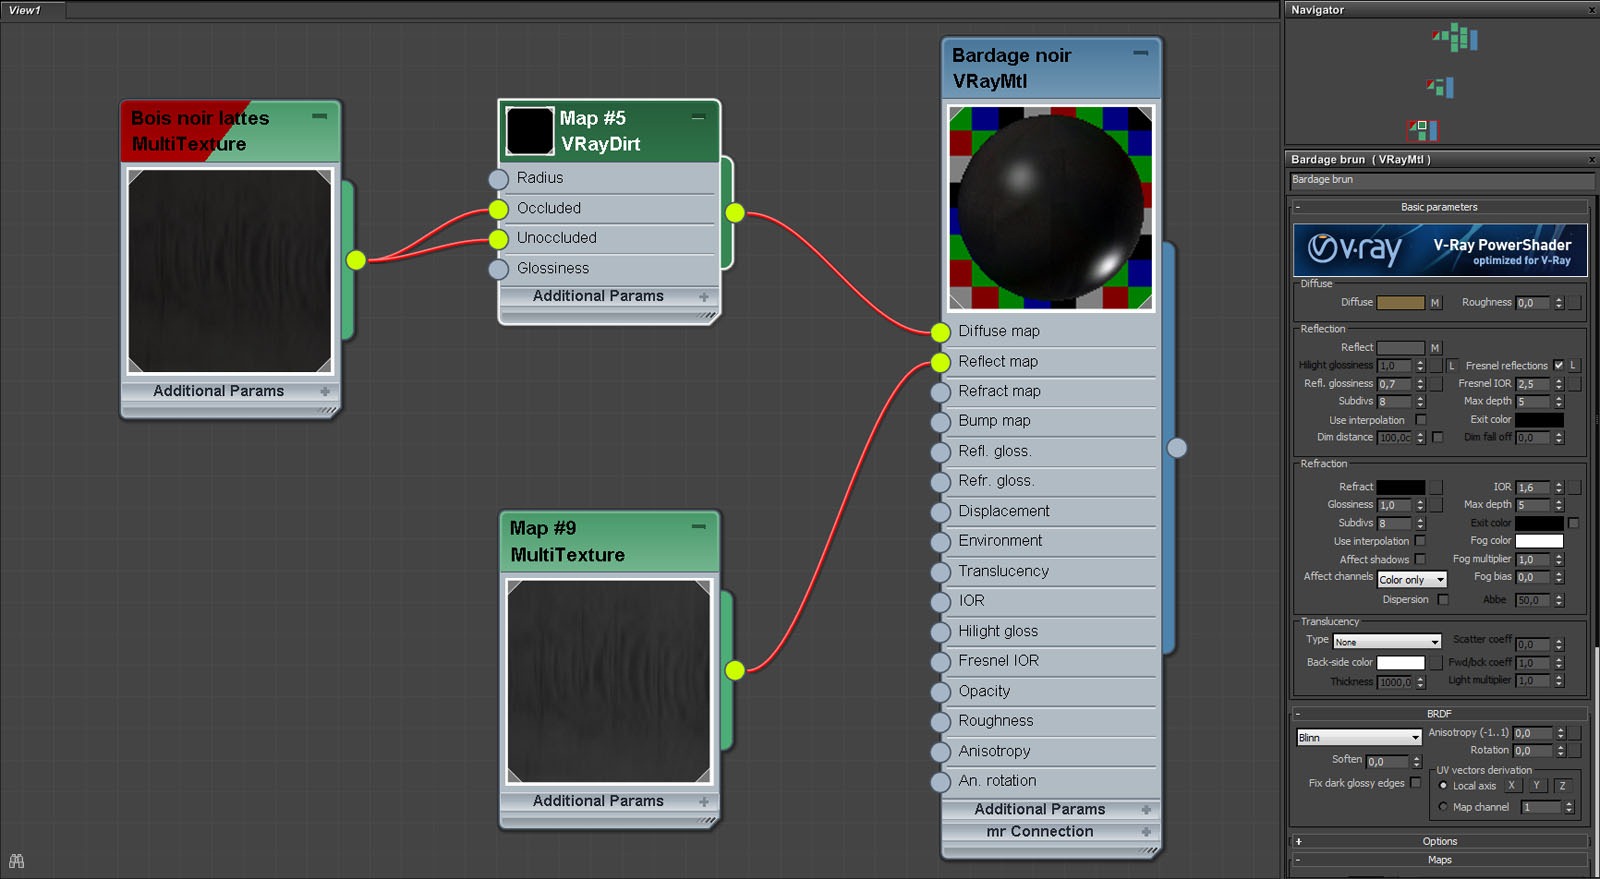Collapse the Bois noir lattes node

point(319,116)
